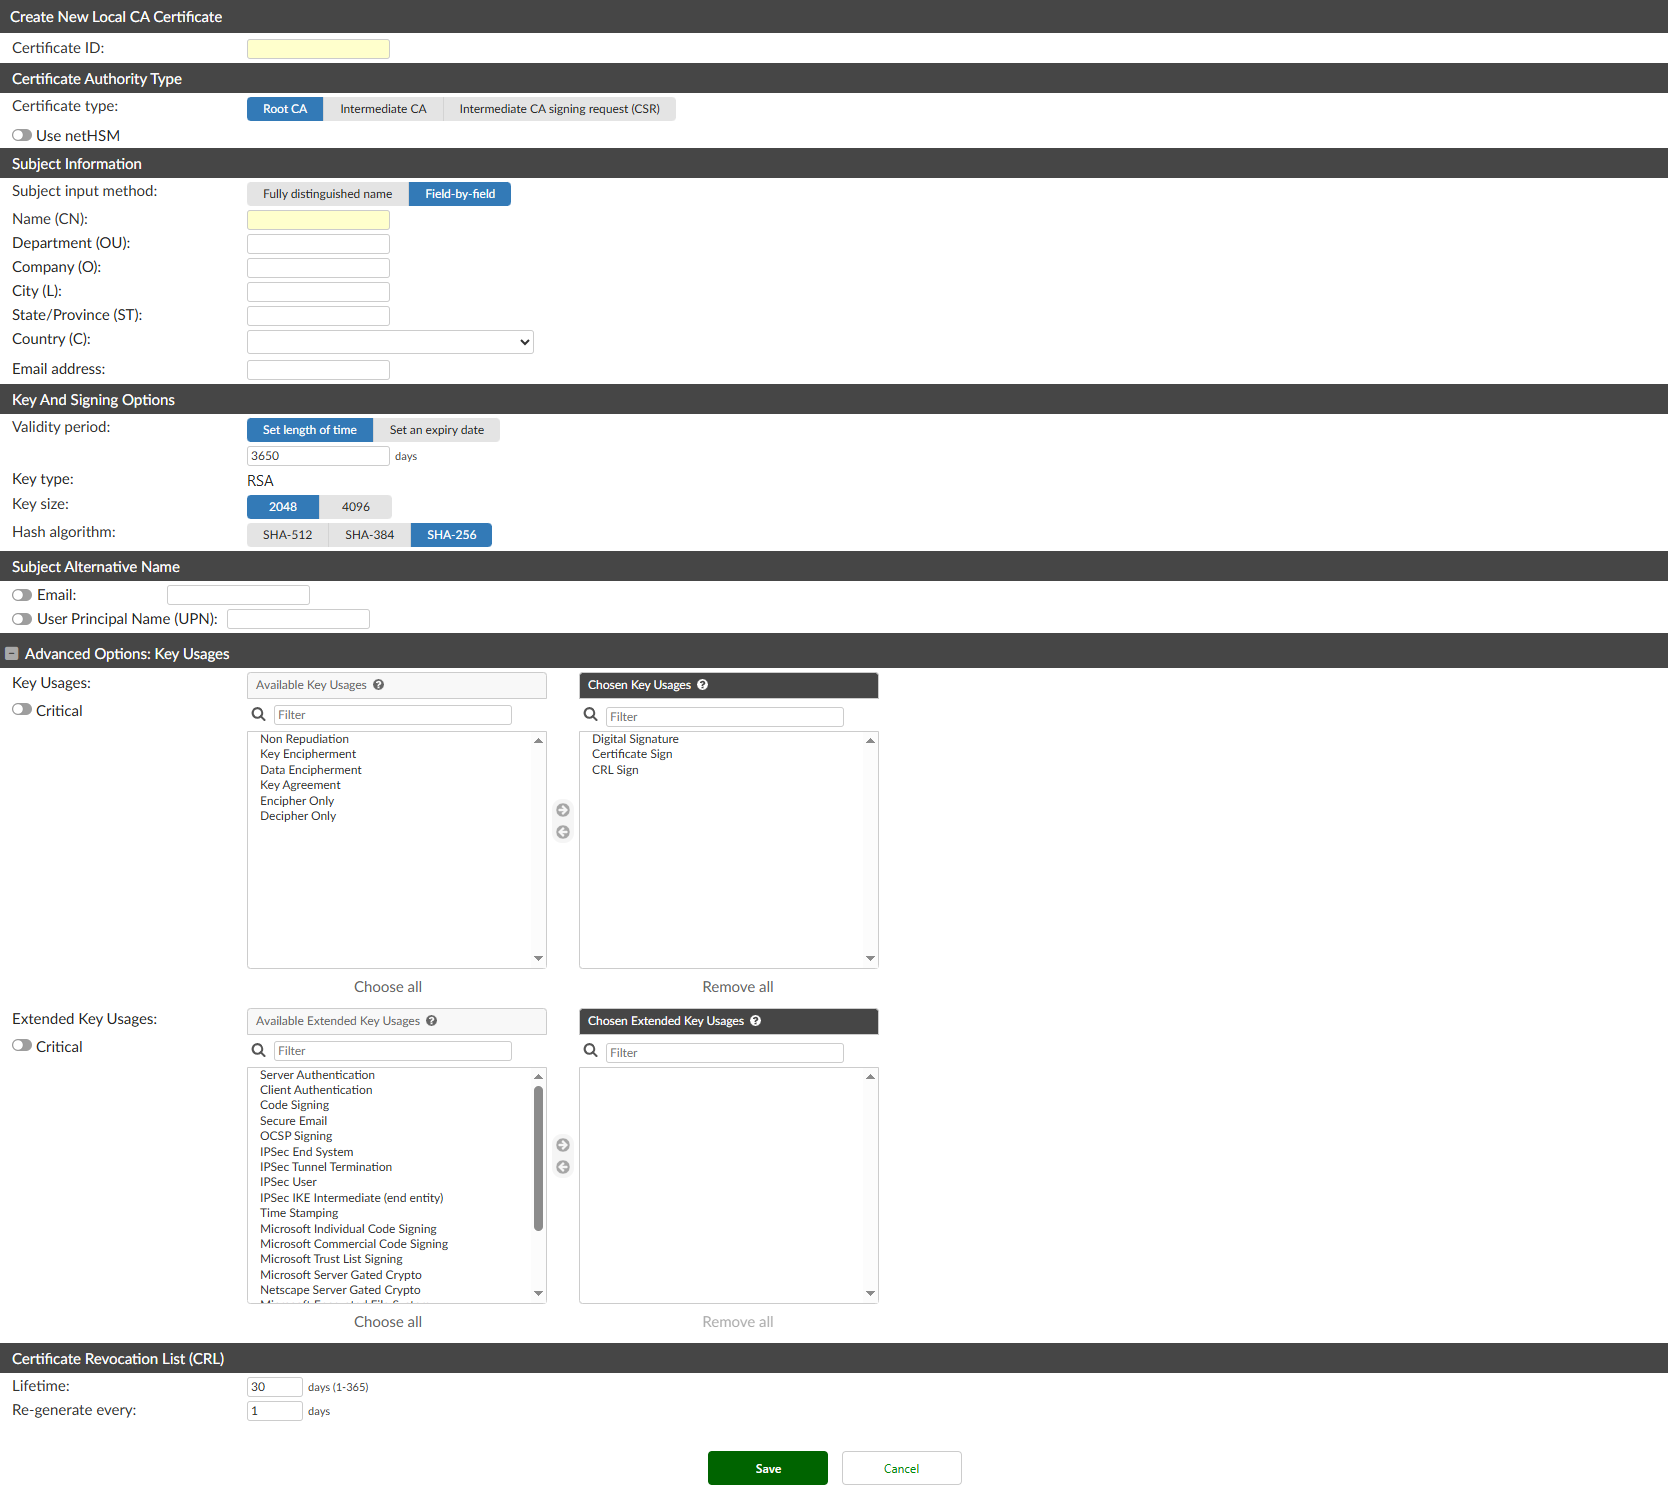
Task: Click the right arrow to add selected key usage
Action: click(563, 810)
